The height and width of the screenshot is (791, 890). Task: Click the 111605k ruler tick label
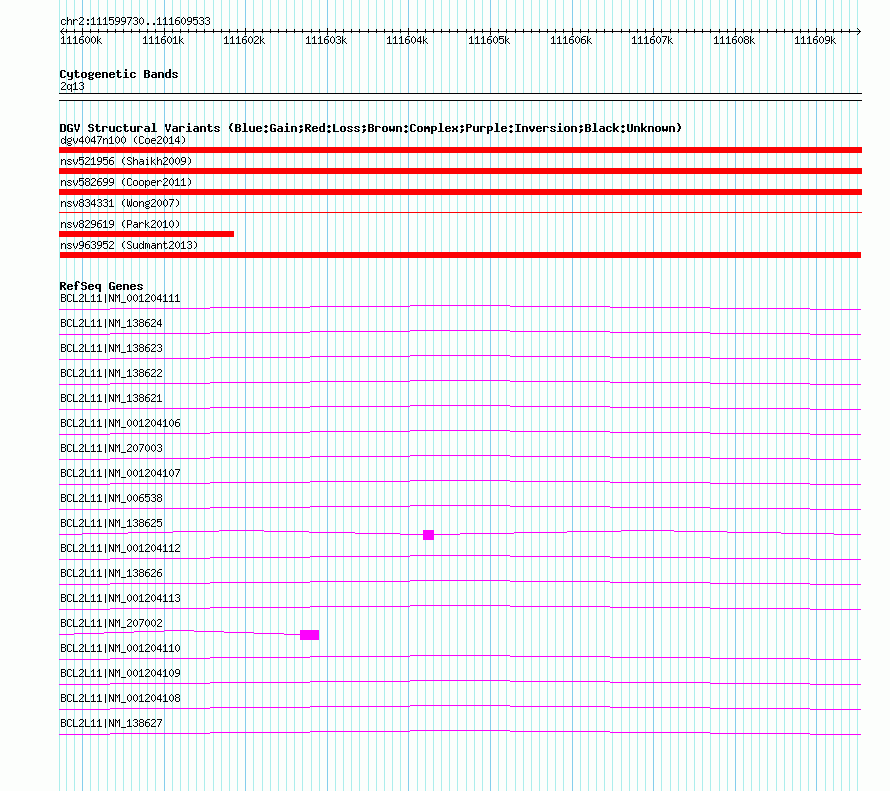[x=489, y=40]
